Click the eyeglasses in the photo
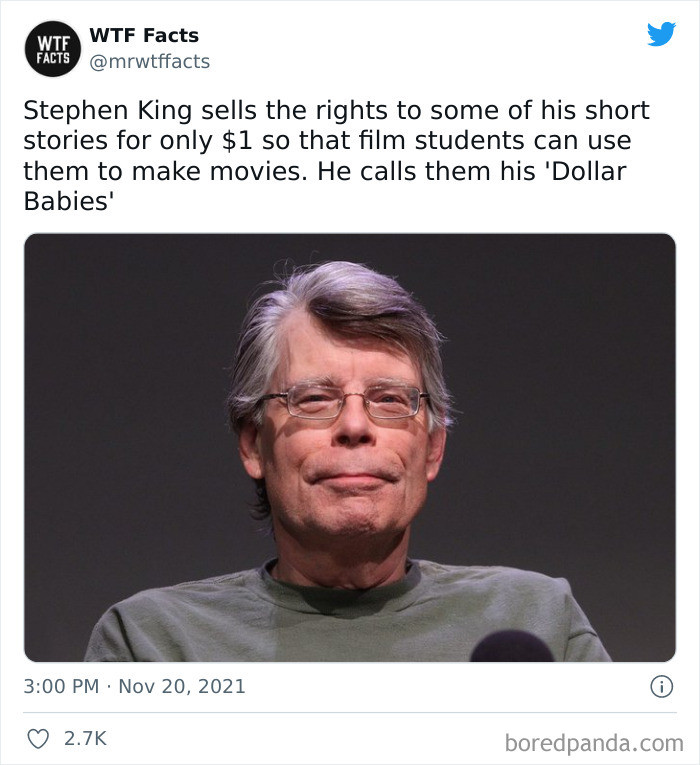 [343, 401]
